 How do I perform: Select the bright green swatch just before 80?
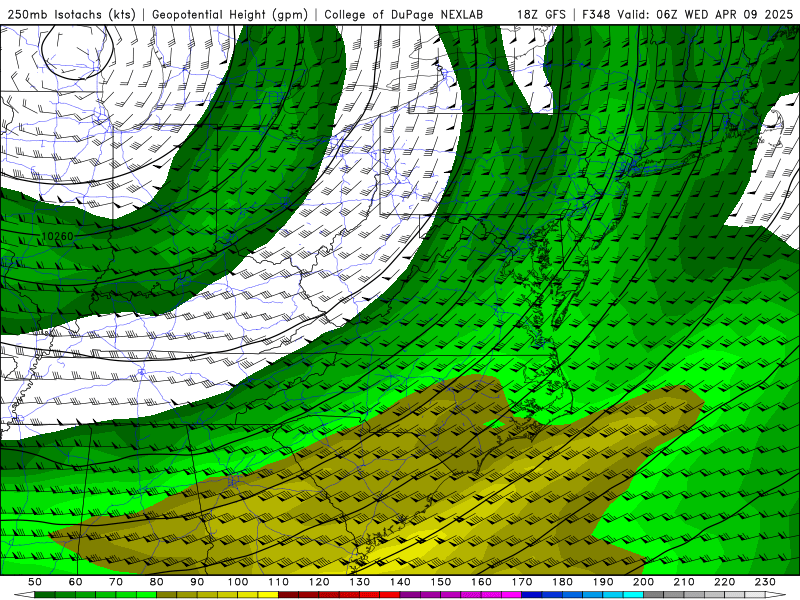click(146, 595)
